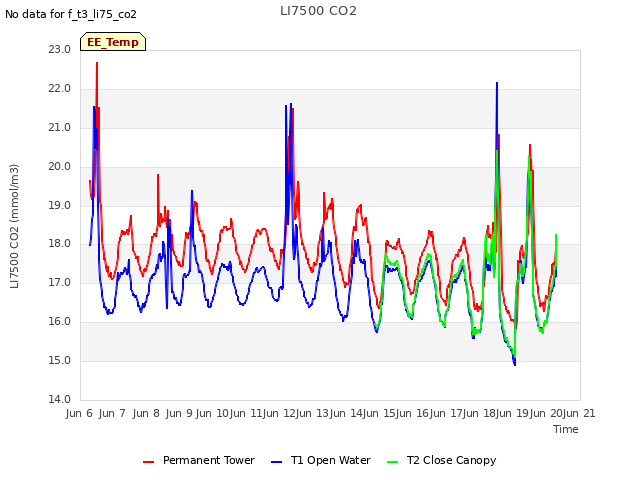Viewport: 640px width, 480px height.
Task: Click the 16.0 y-axis tick label
Action: click(60, 321)
